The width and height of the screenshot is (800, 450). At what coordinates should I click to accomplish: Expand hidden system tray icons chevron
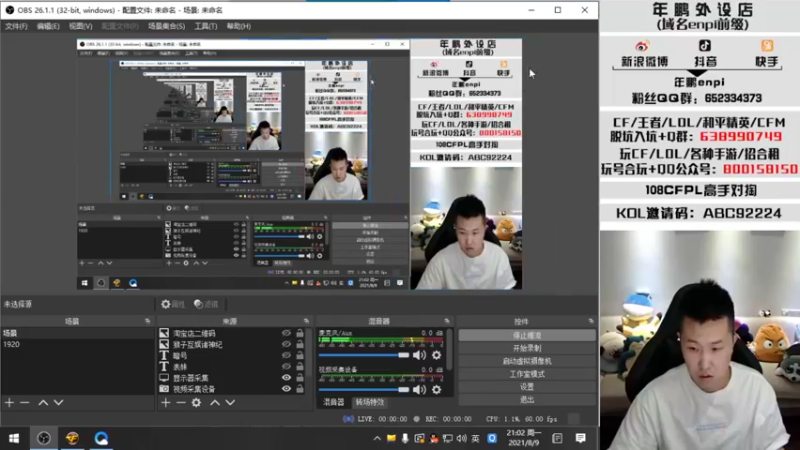377,438
